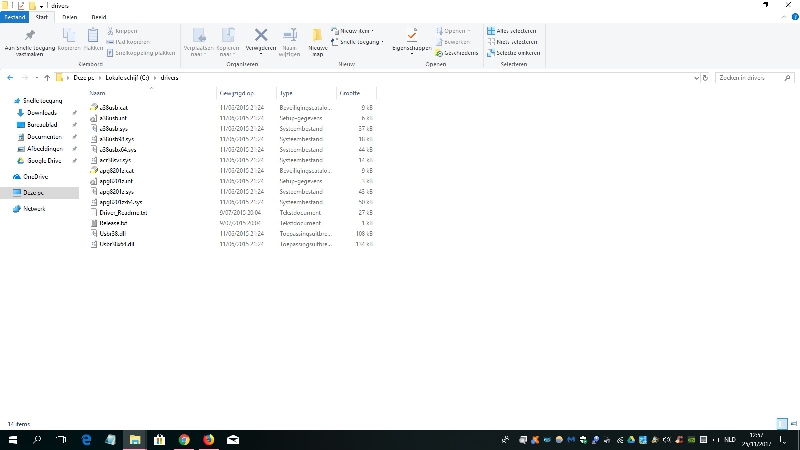Sort files by the 'Naam' column header
This screenshot has height=450, width=800.
click(98, 93)
